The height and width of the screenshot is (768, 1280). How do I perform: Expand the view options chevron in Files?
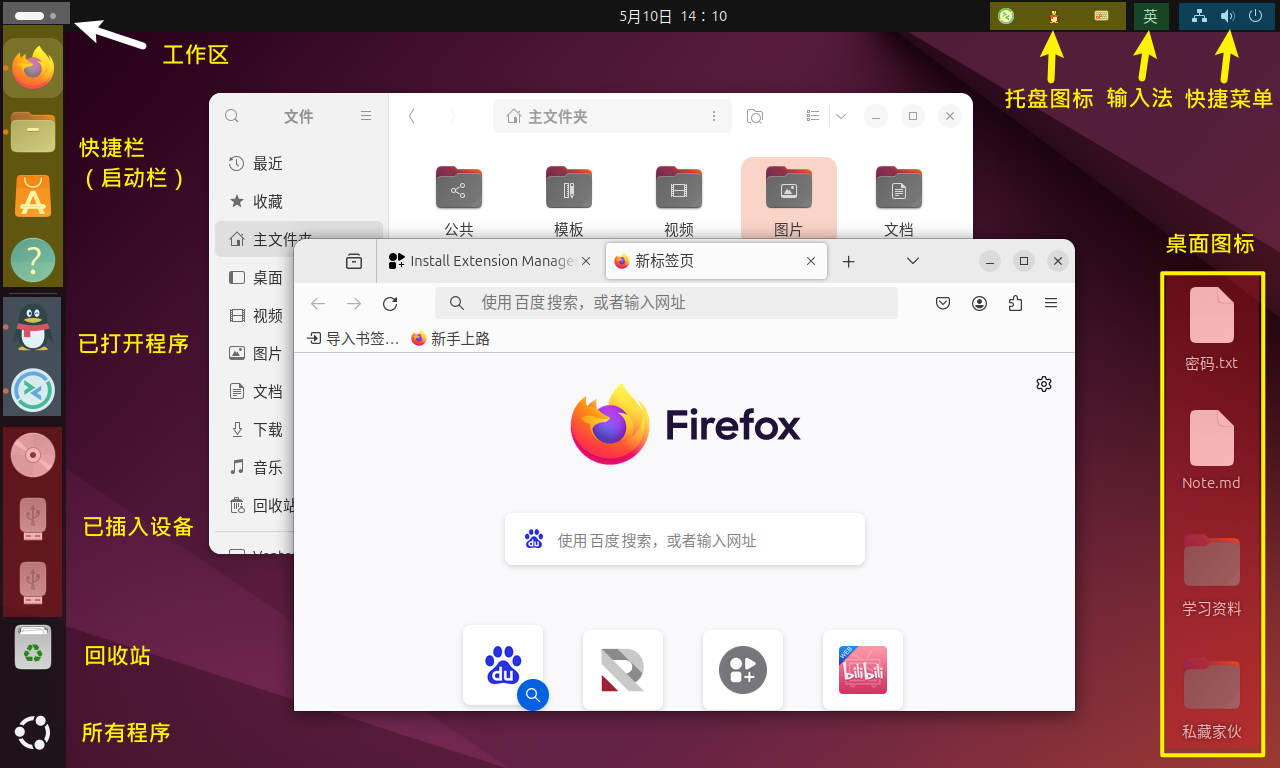click(841, 116)
